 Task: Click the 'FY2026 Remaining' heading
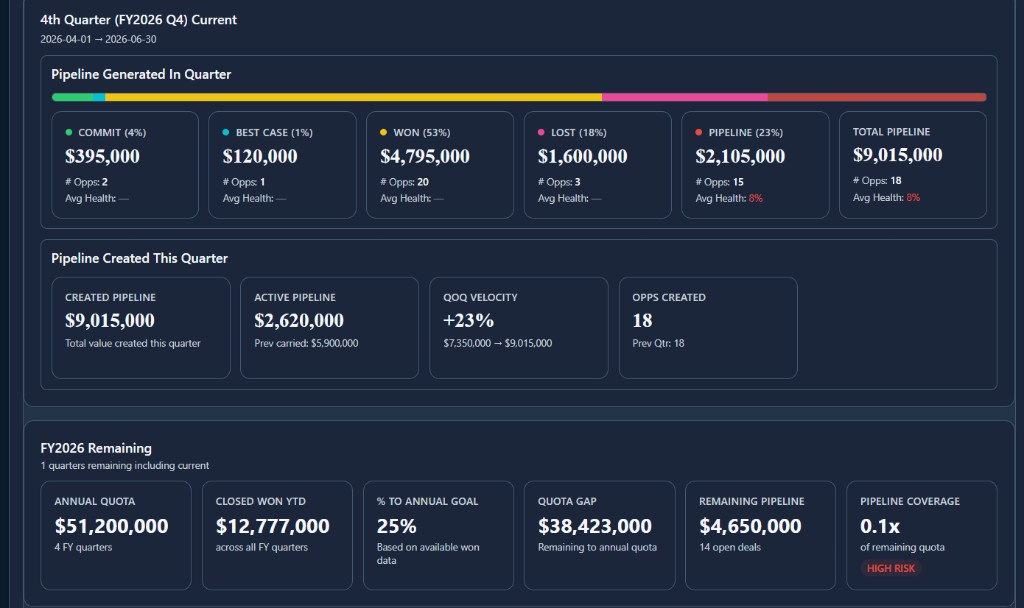click(x=96, y=448)
